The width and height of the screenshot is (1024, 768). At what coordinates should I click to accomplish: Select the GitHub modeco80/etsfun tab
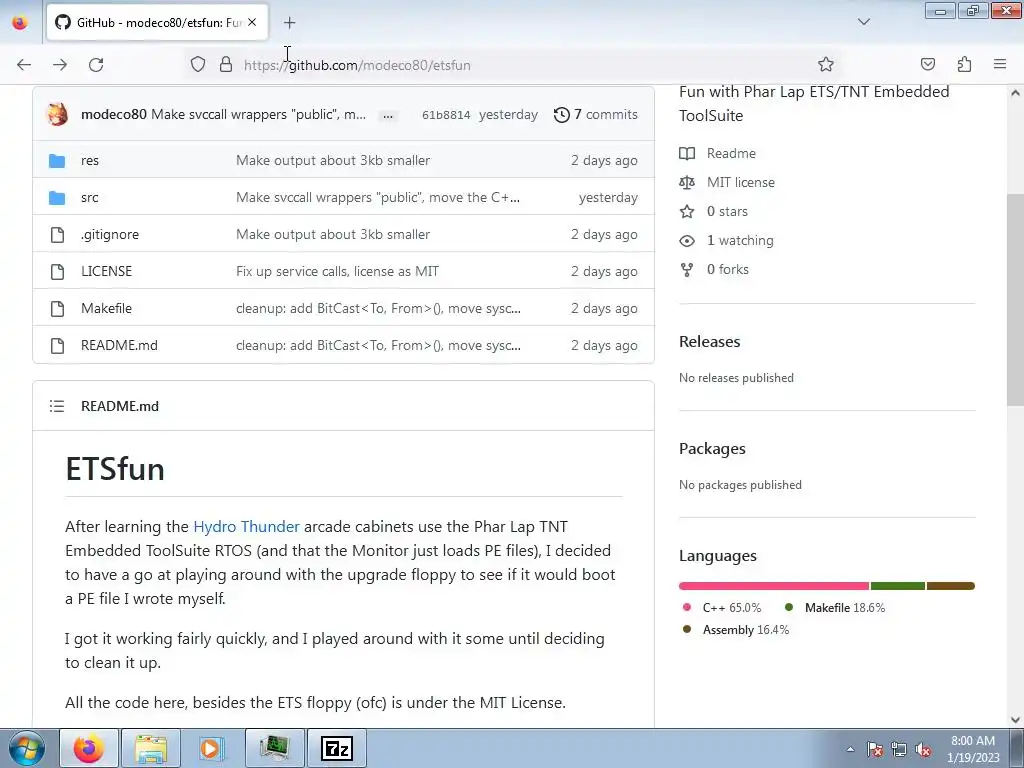pyautogui.click(x=157, y=23)
